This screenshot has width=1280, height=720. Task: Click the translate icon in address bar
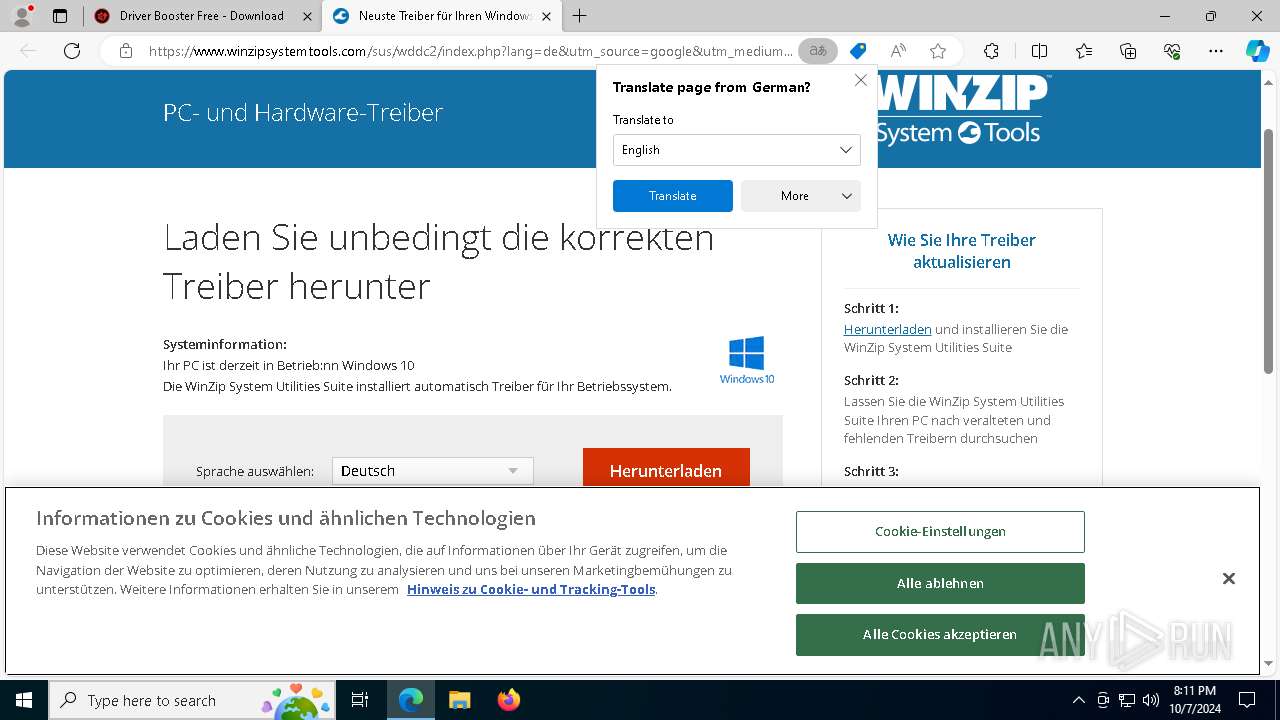click(x=818, y=51)
